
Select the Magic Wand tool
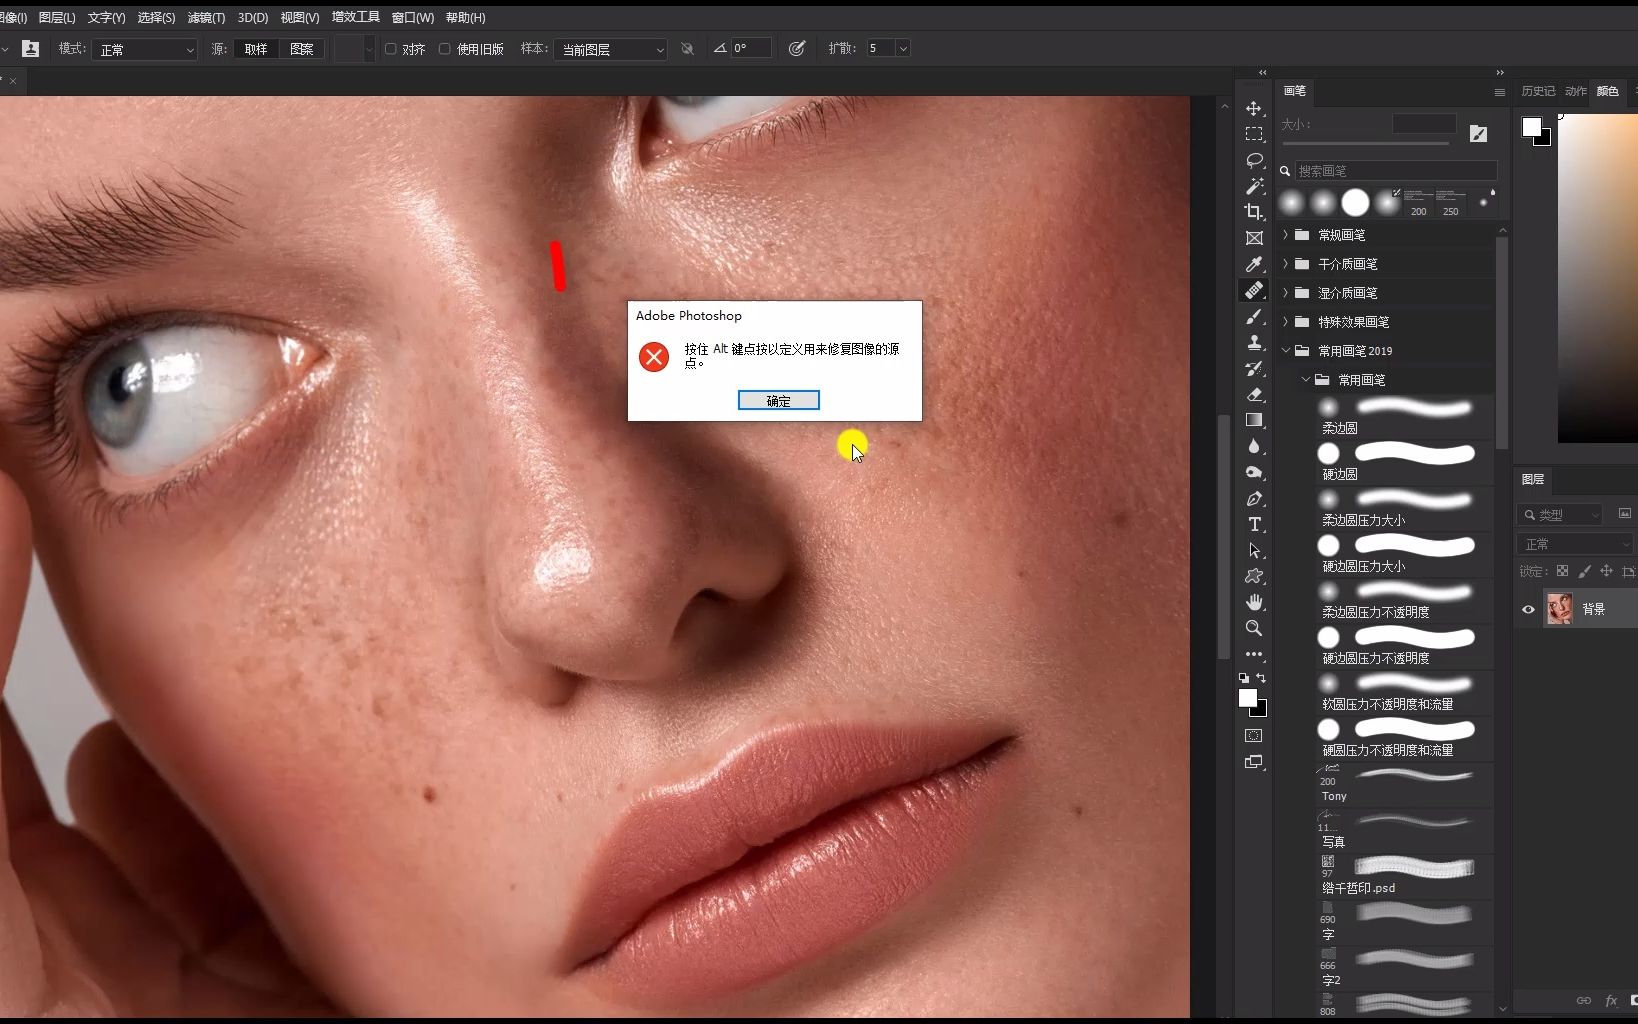tap(1254, 186)
